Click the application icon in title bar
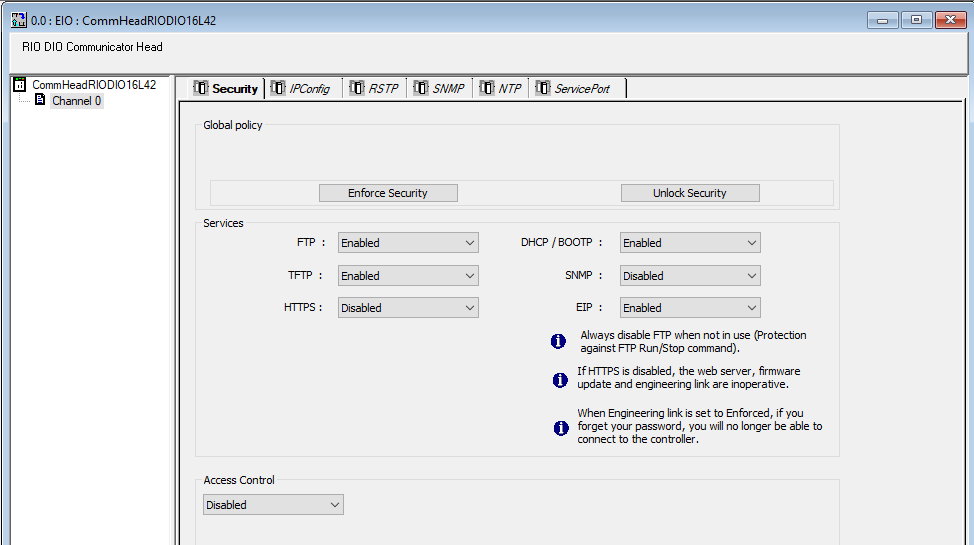 18,20
